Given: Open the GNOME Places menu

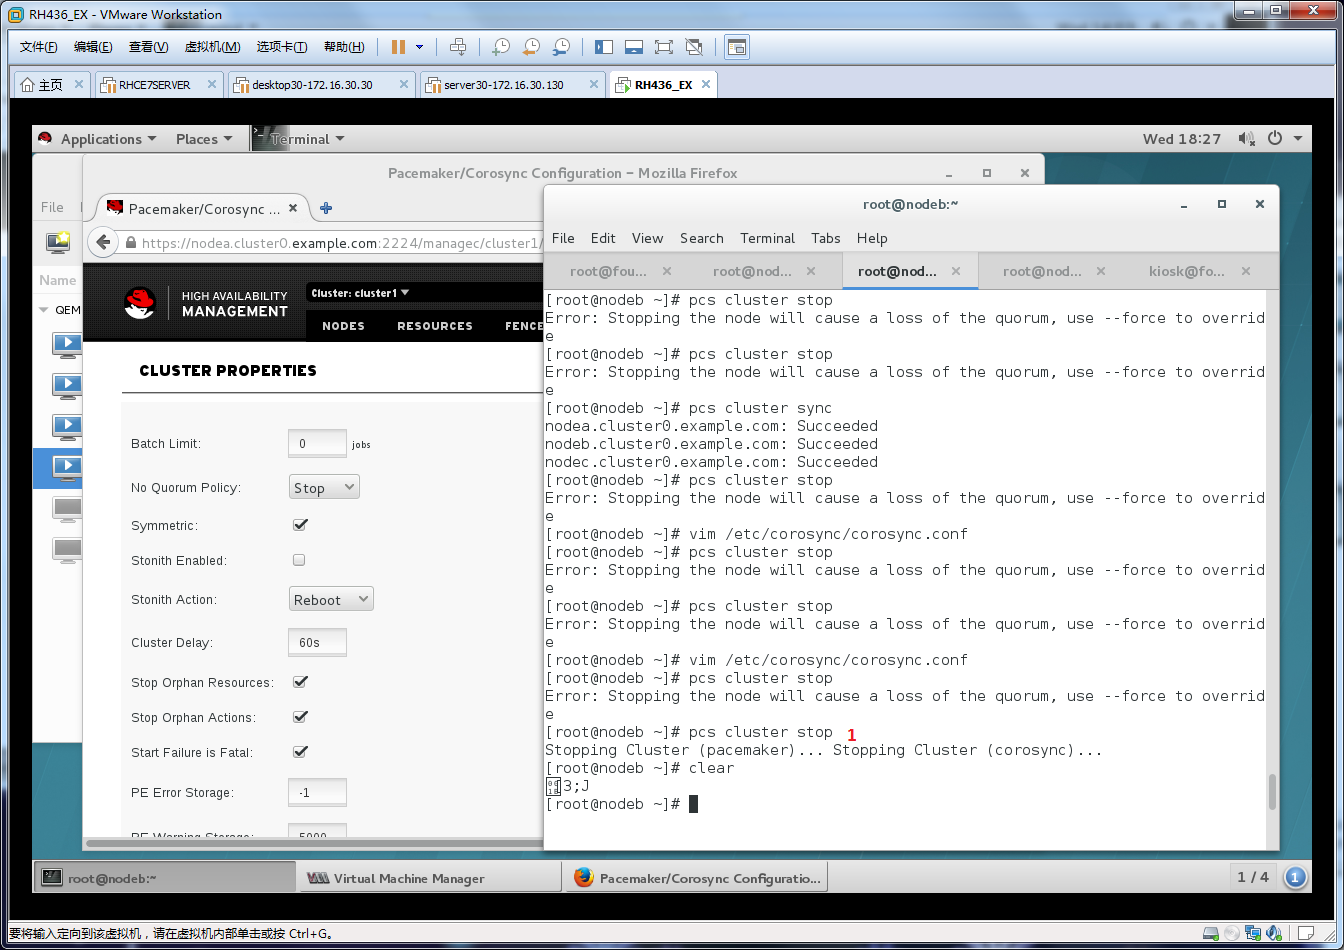Looking at the screenshot, I should [x=204, y=139].
